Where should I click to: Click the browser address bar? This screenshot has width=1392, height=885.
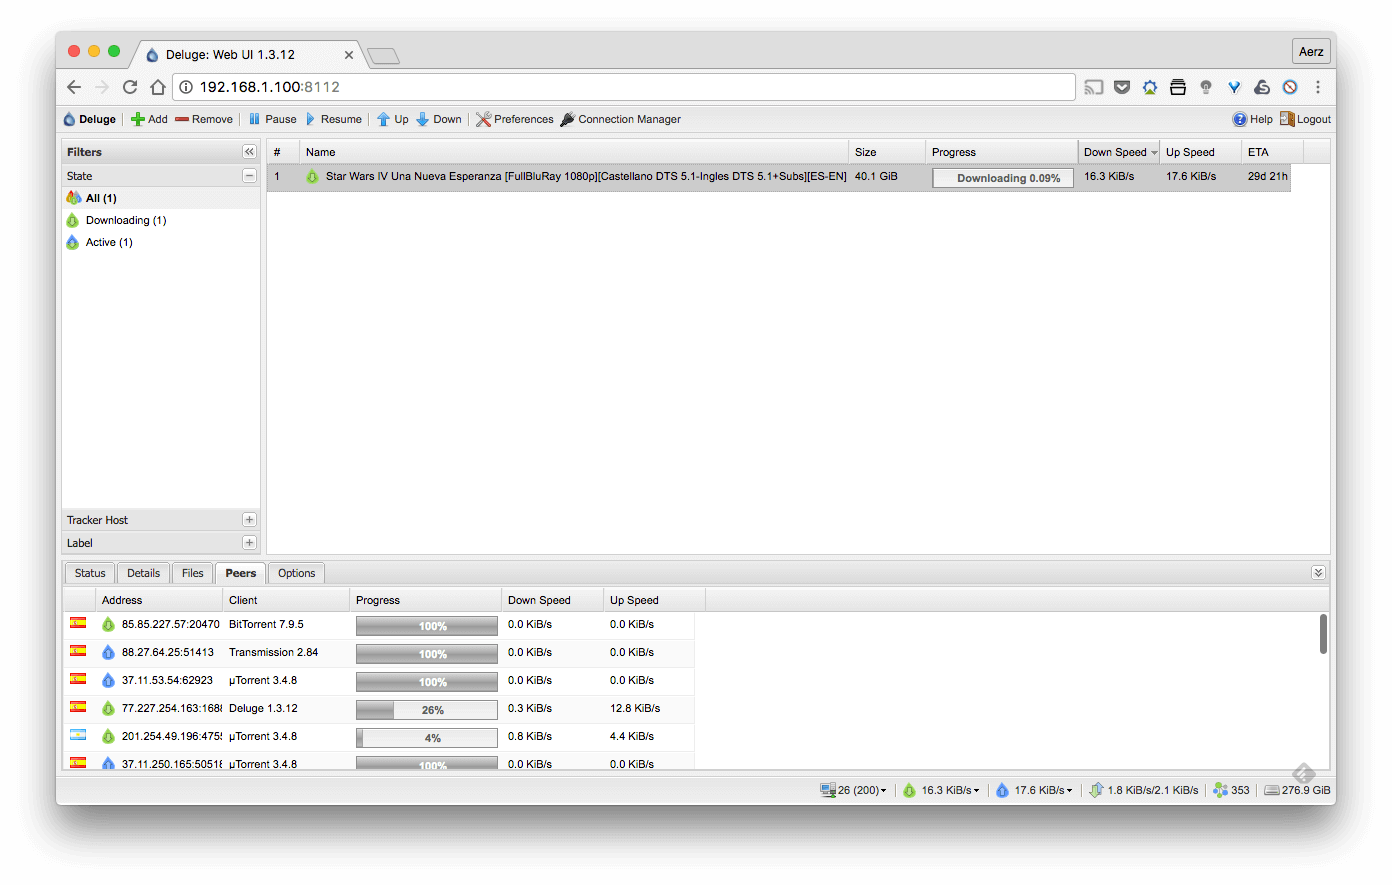coord(620,87)
